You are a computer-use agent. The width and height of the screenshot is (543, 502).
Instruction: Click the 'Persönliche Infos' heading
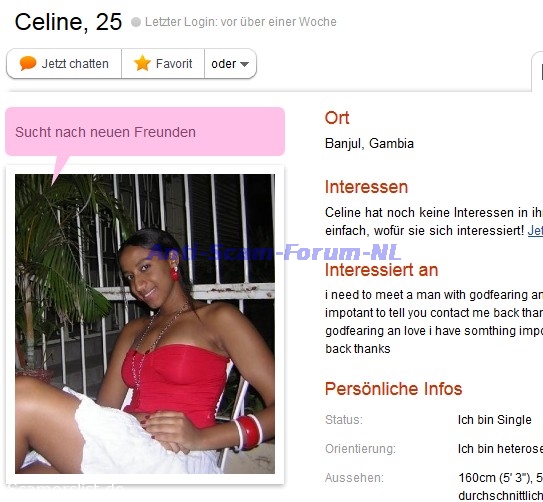(393, 389)
